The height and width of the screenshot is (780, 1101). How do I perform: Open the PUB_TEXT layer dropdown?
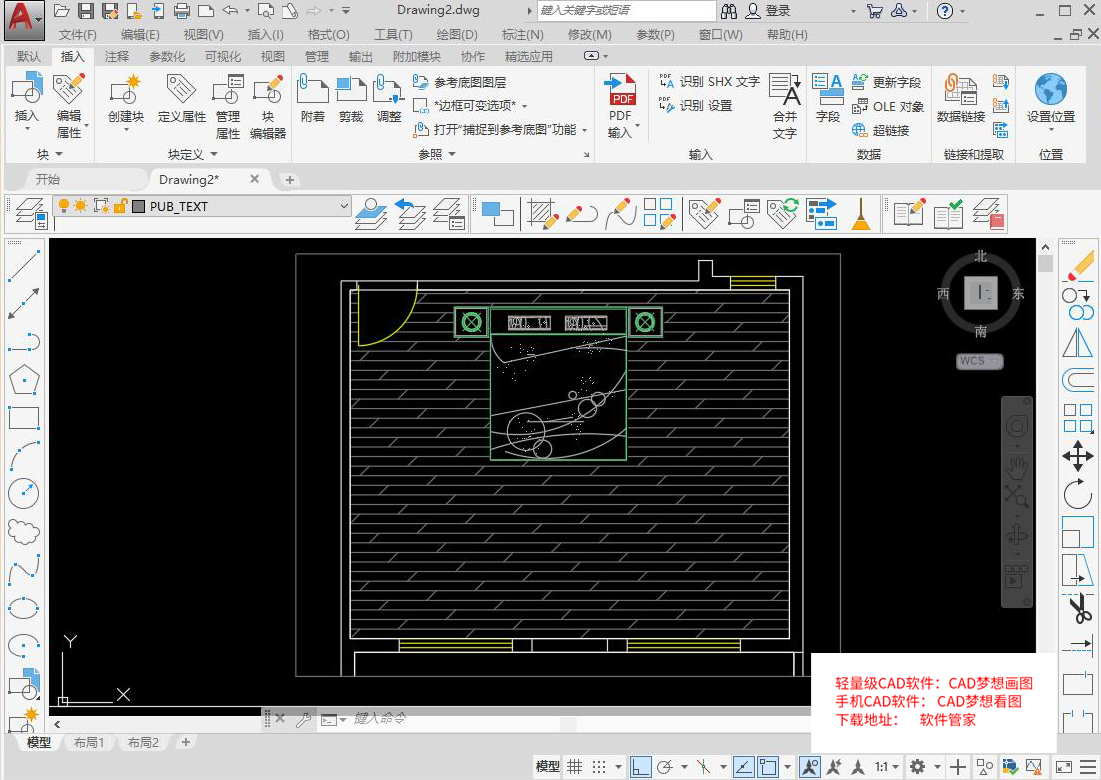344,206
